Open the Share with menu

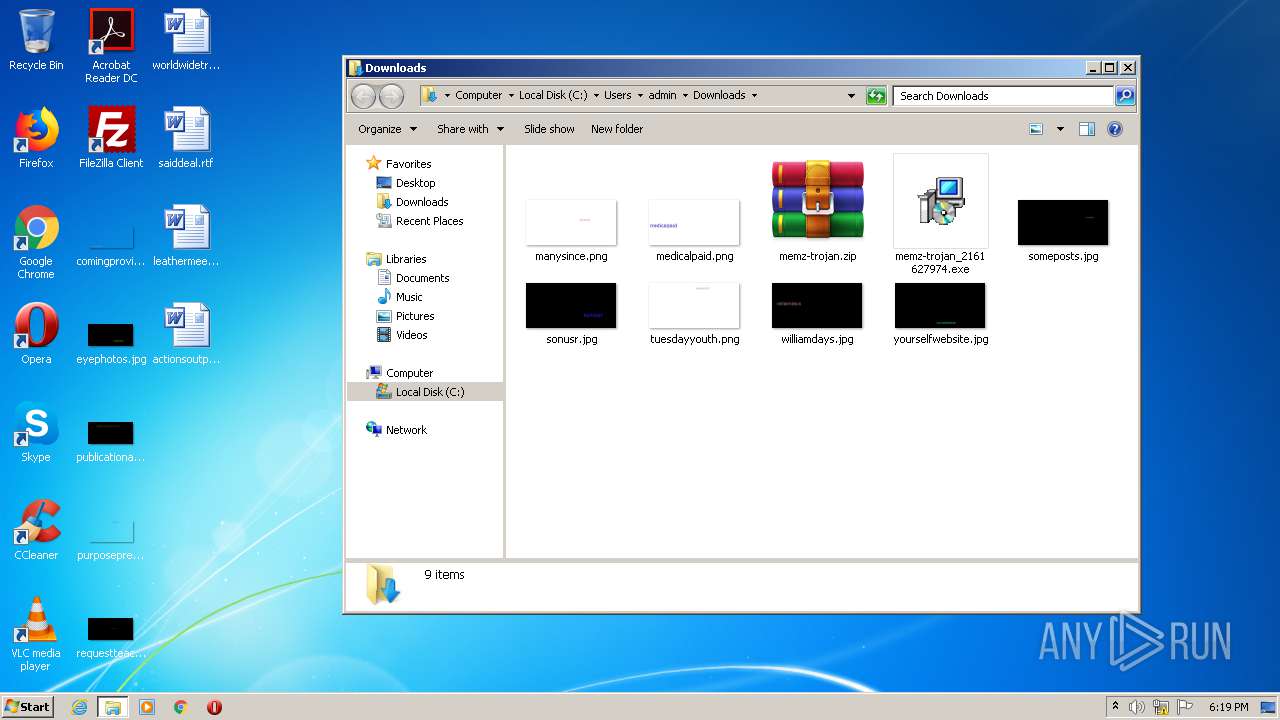coord(470,129)
